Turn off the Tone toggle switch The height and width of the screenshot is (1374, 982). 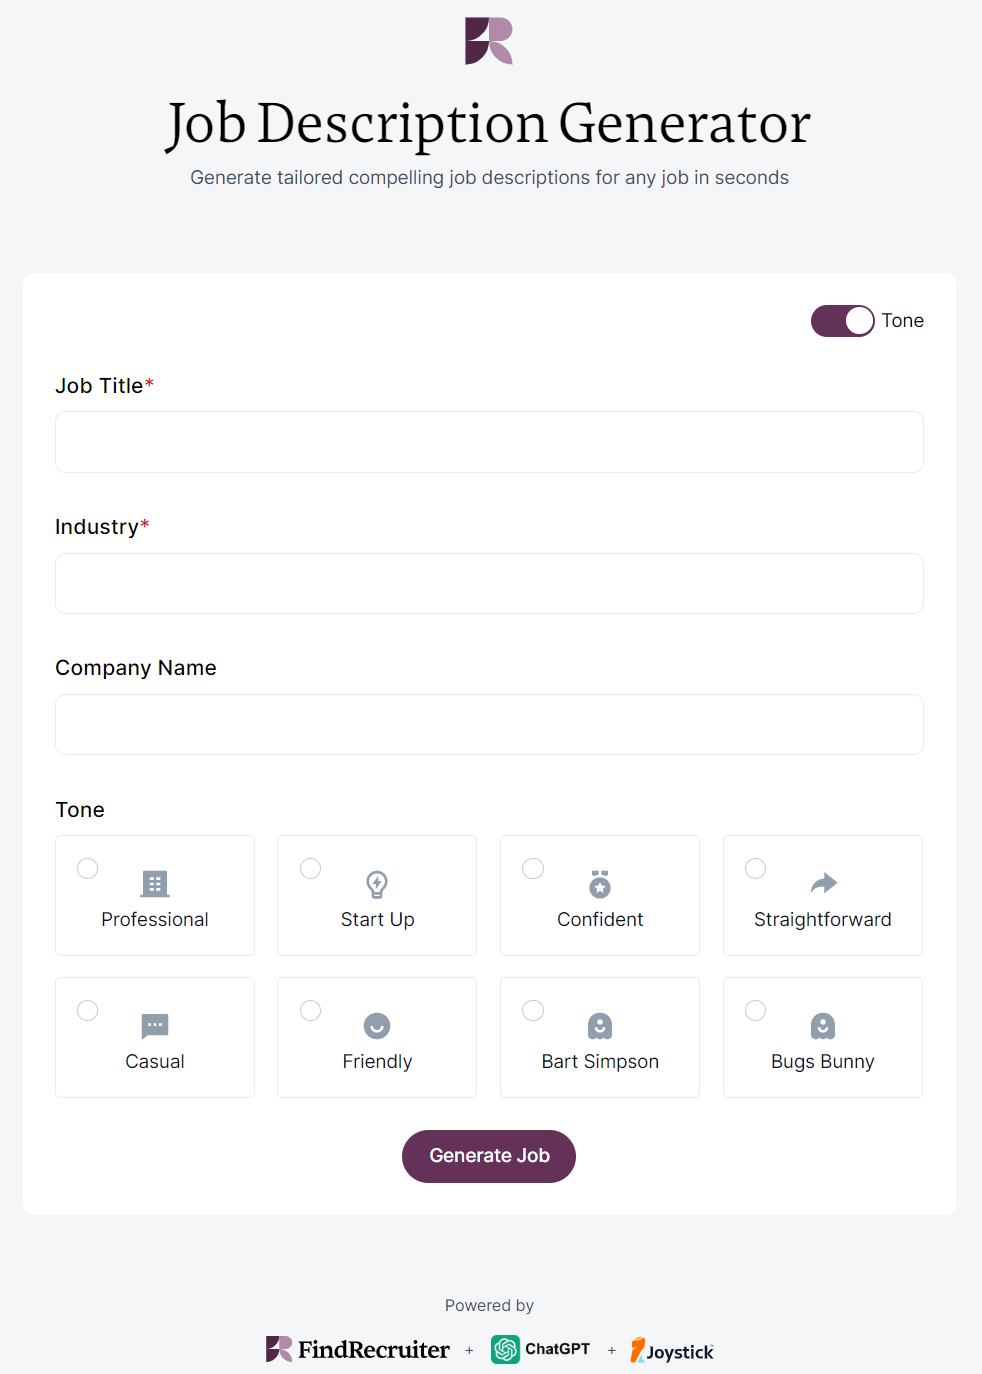point(842,321)
